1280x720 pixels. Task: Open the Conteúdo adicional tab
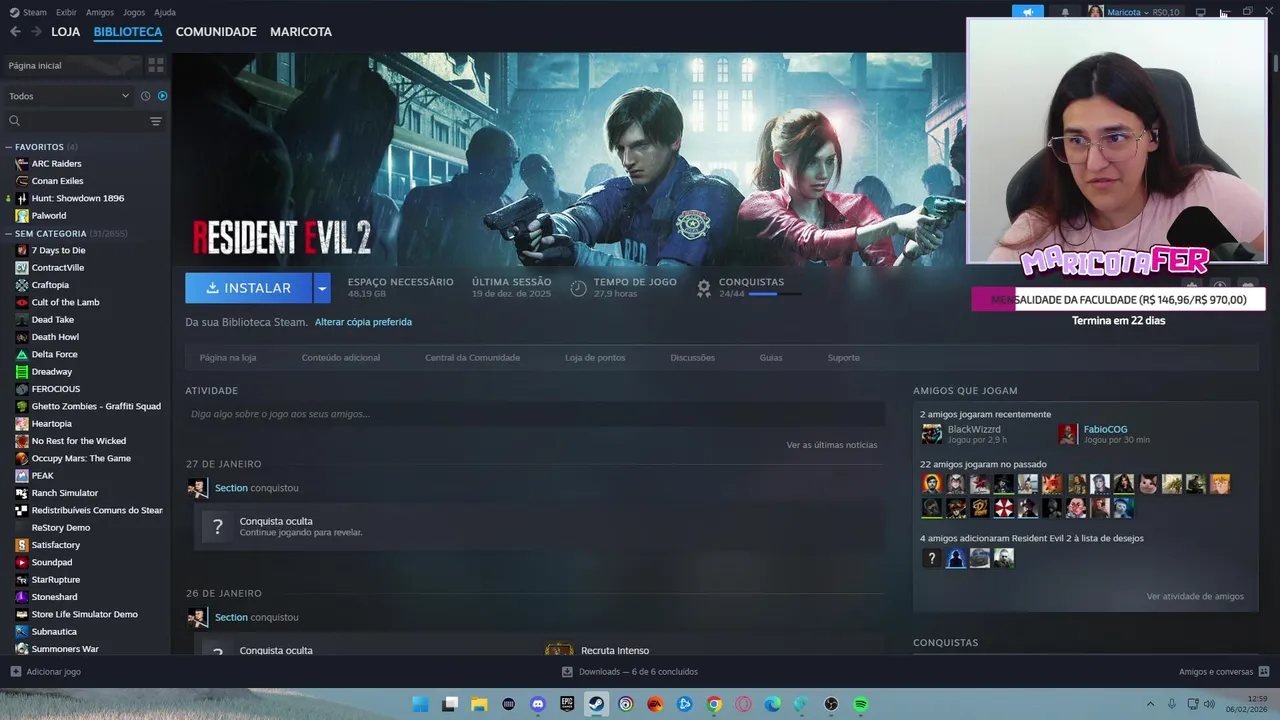pyautogui.click(x=341, y=357)
